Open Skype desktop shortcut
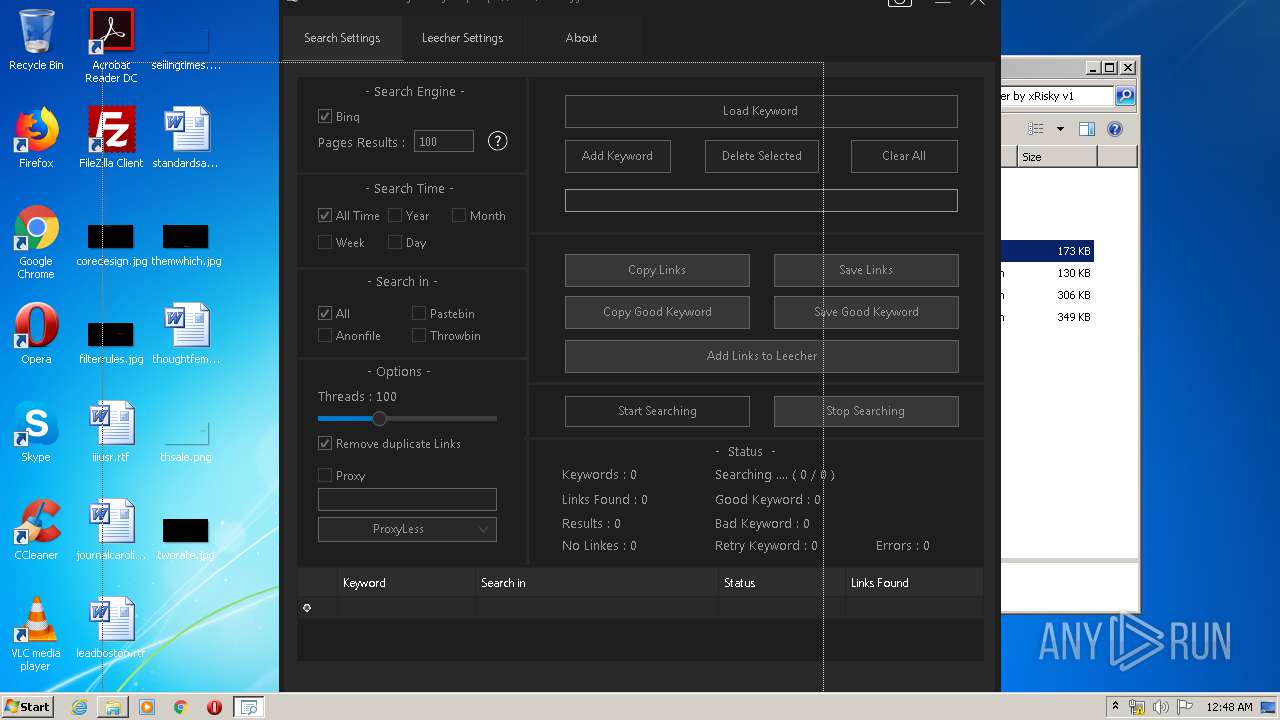The width and height of the screenshot is (1280, 720). click(36, 432)
